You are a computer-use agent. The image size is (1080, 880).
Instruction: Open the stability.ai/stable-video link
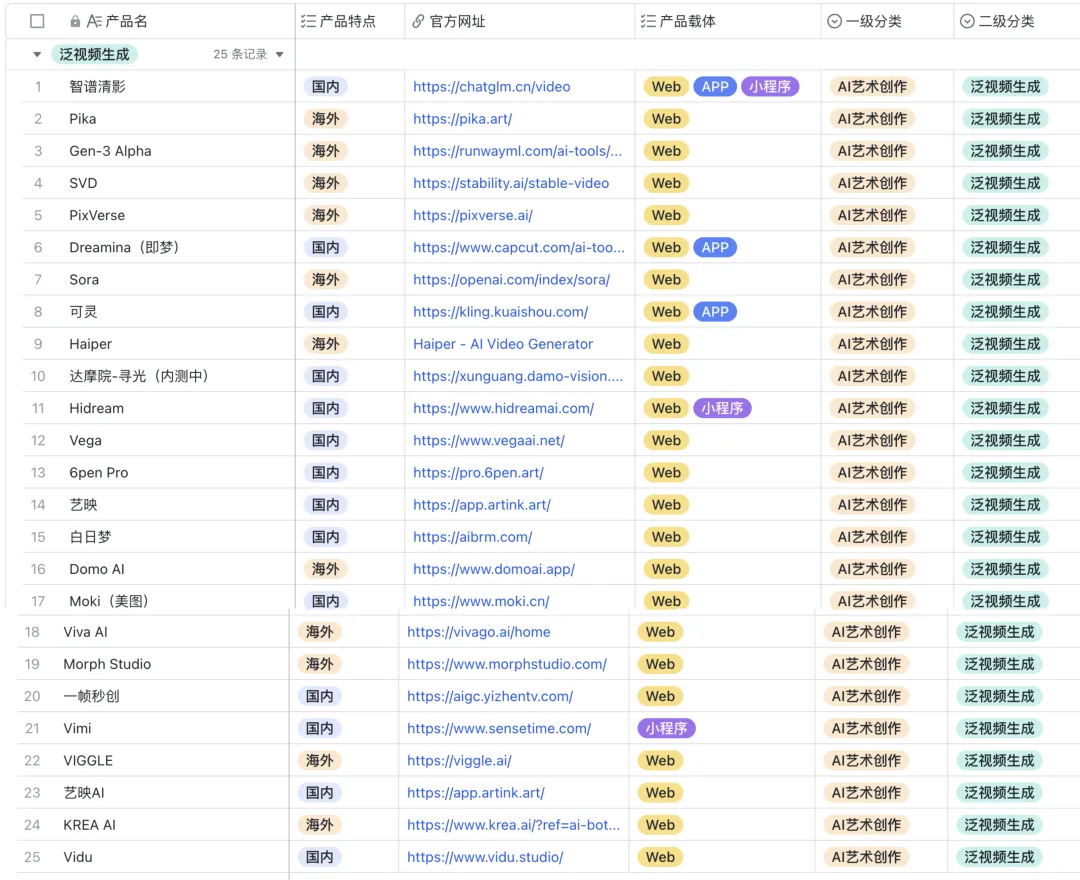pos(511,183)
